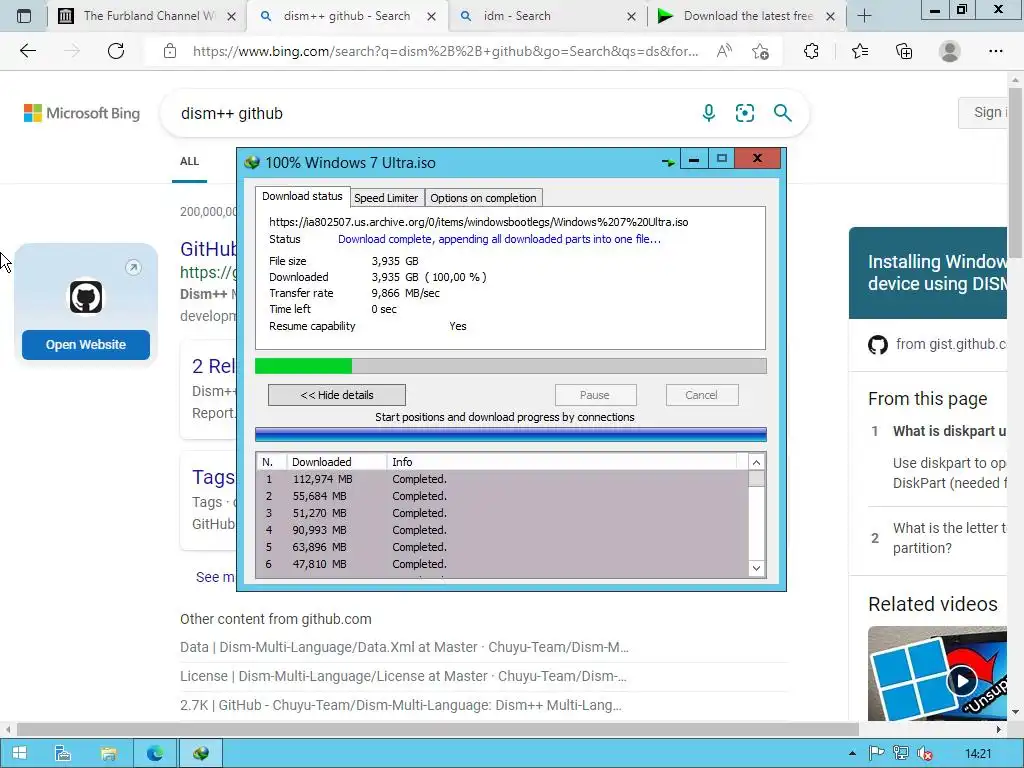Open File Explorer from the taskbar
Screen dimensions: 1024x768
coord(108,753)
